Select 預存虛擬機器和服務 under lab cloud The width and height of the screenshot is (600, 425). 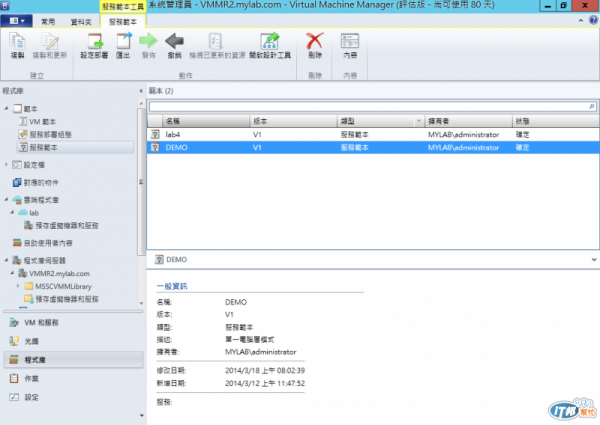[67, 225]
